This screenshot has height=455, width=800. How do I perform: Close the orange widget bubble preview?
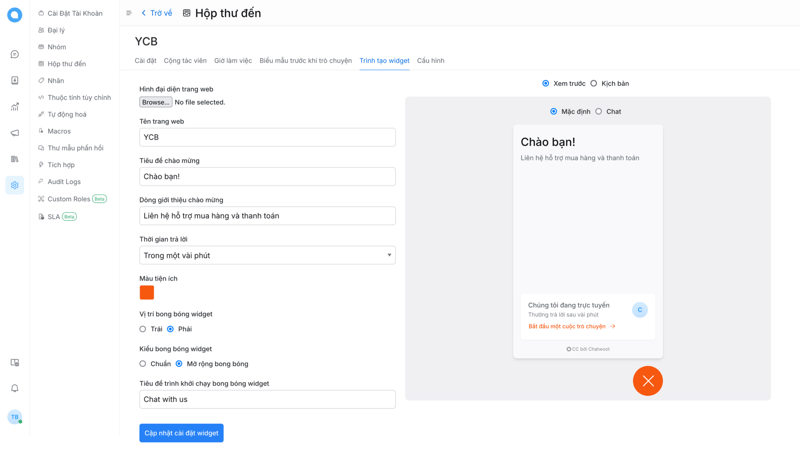[x=647, y=381]
